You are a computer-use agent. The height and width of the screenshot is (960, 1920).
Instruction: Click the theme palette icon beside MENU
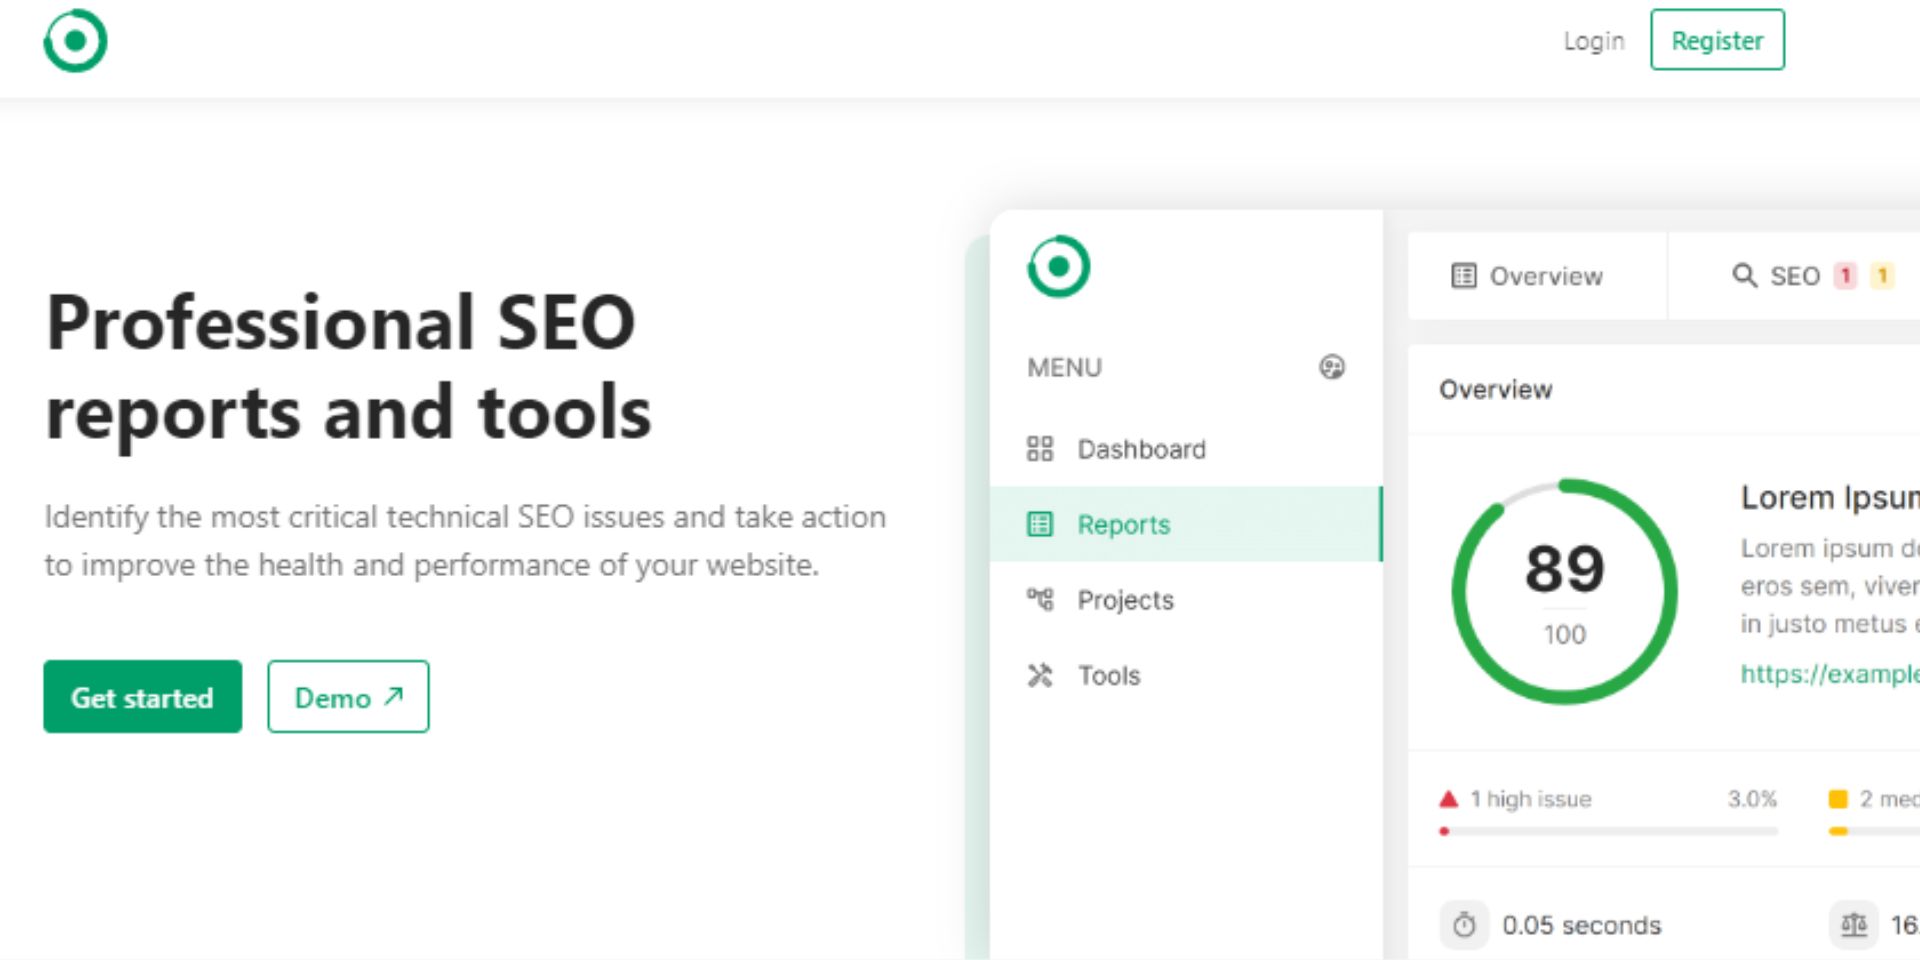pyautogui.click(x=1331, y=367)
